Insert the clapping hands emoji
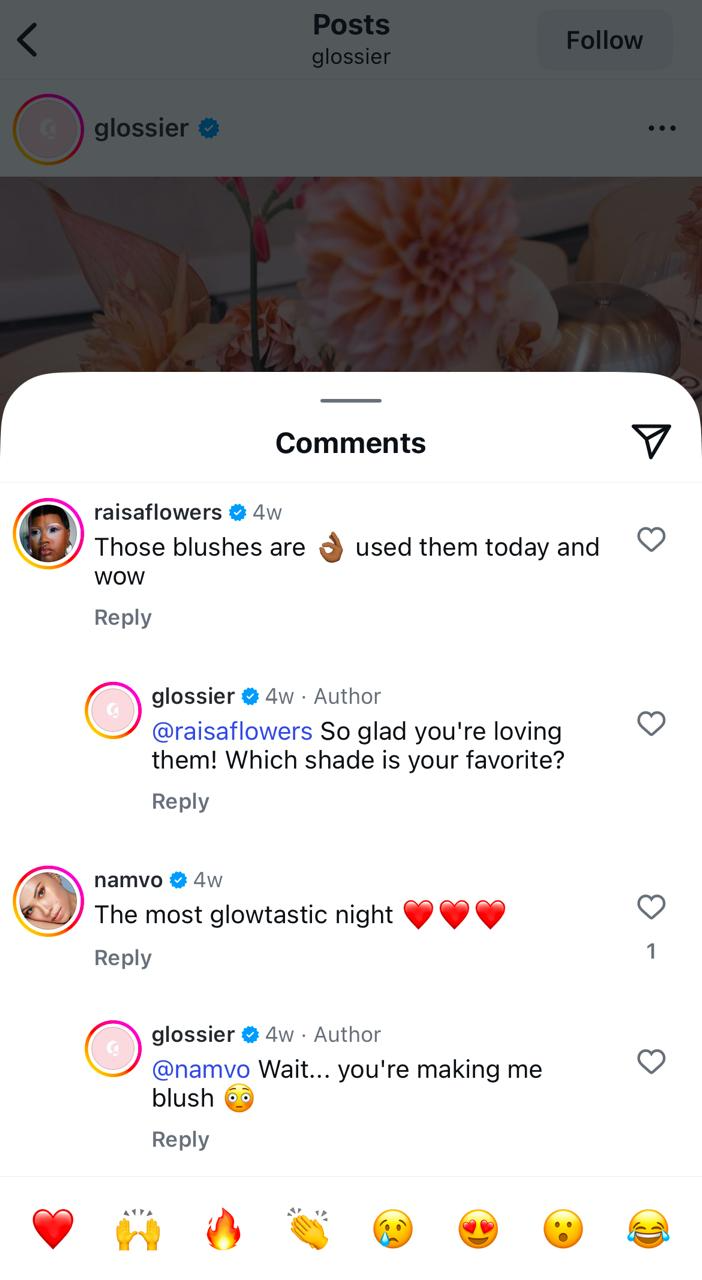The width and height of the screenshot is (702, 1280). [x=308, y=1228]
